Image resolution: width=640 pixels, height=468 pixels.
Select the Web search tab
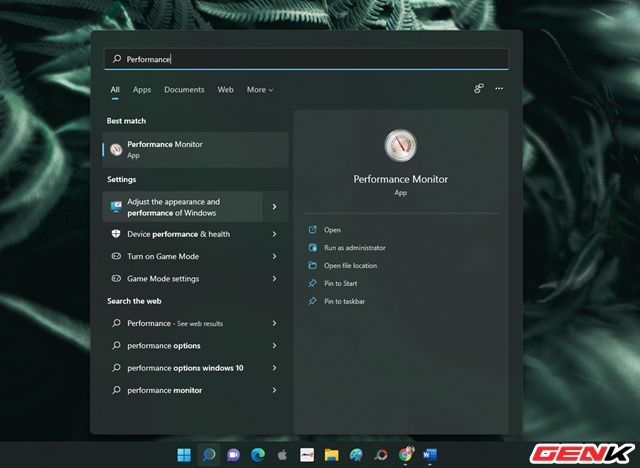226,90
